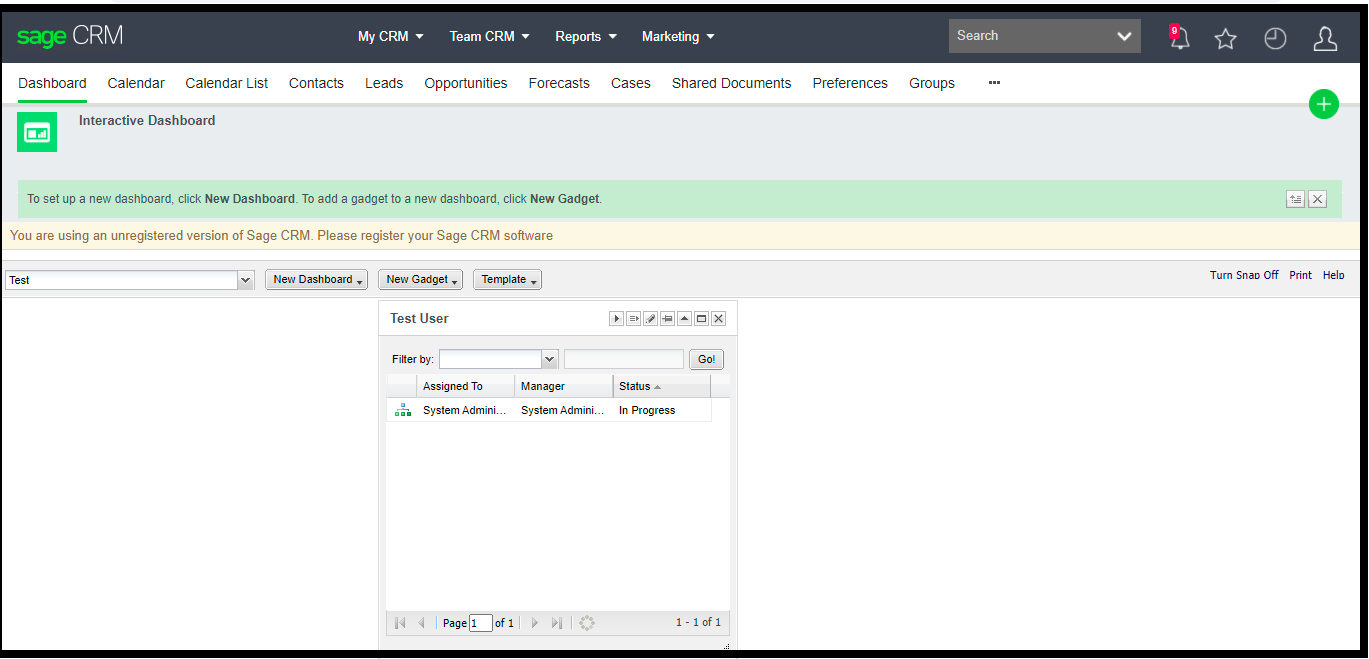The image size is (1369, 659).
Task: Collapse the green help banner
Action: (1295, 199)
